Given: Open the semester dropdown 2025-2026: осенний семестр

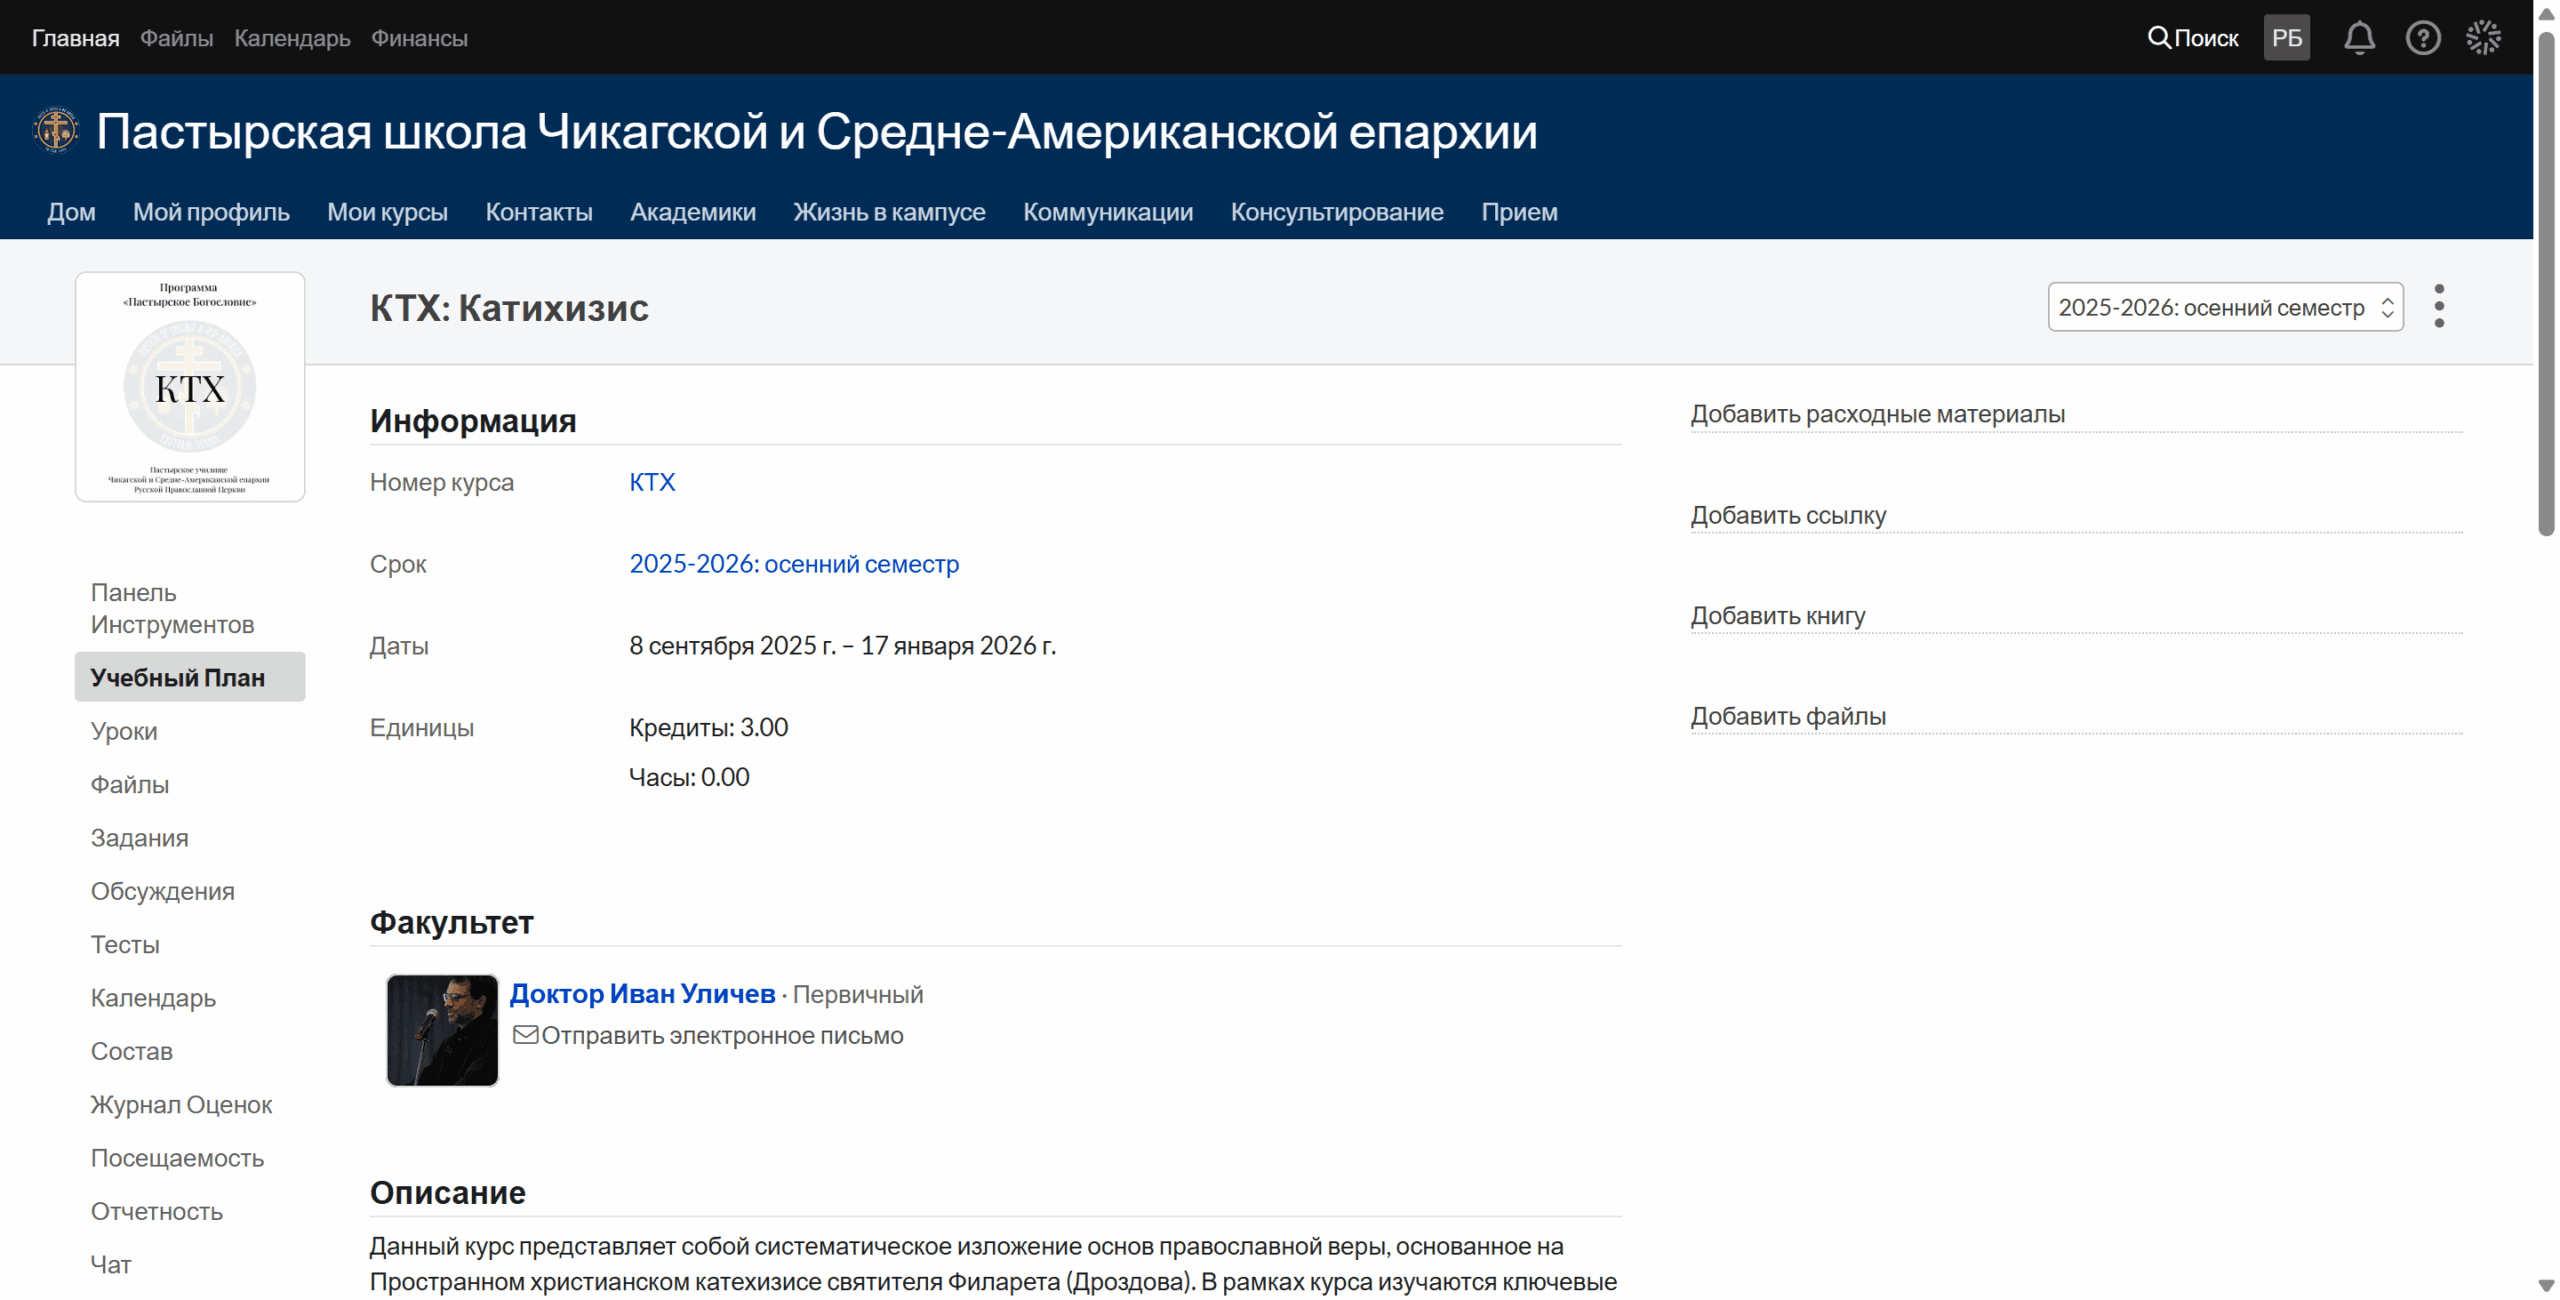Looking at the screenshot, I should 2225,307.
